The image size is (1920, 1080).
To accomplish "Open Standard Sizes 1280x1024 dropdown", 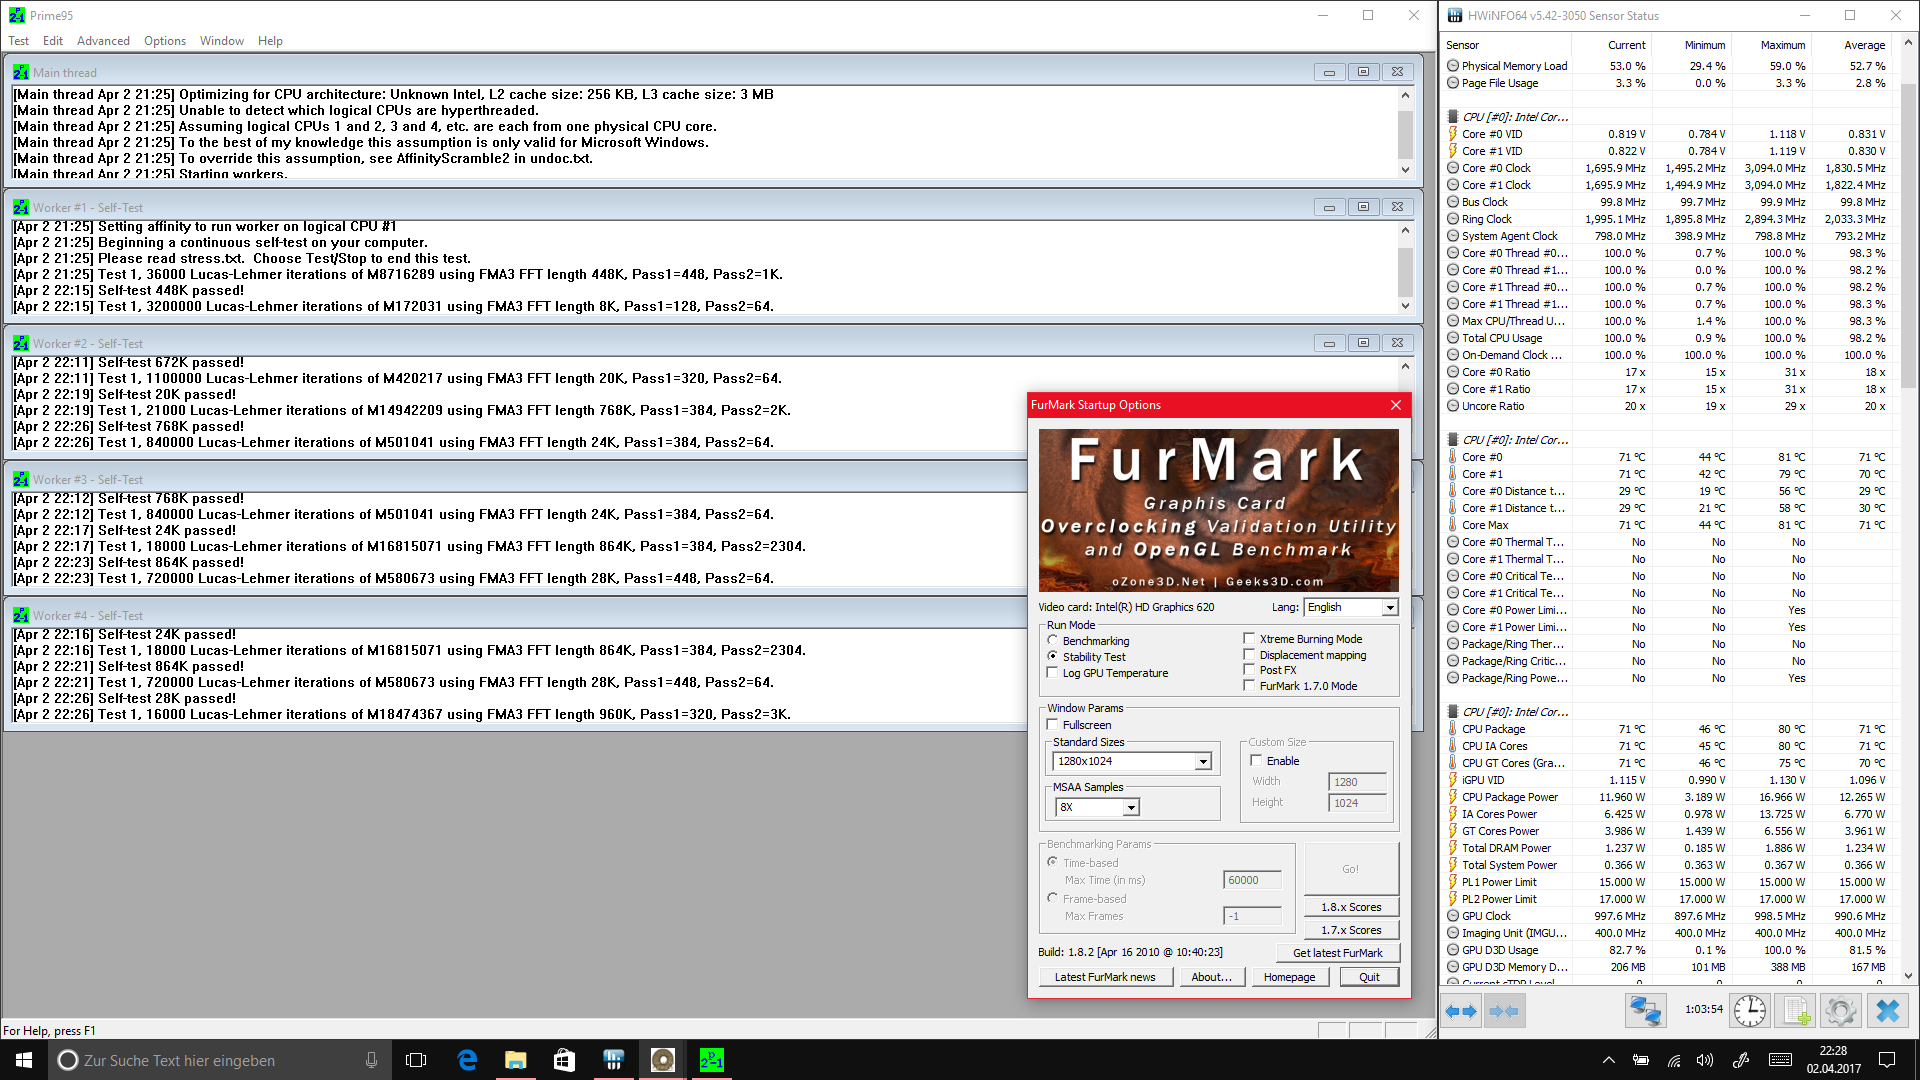I will [x=1203, y=762].
